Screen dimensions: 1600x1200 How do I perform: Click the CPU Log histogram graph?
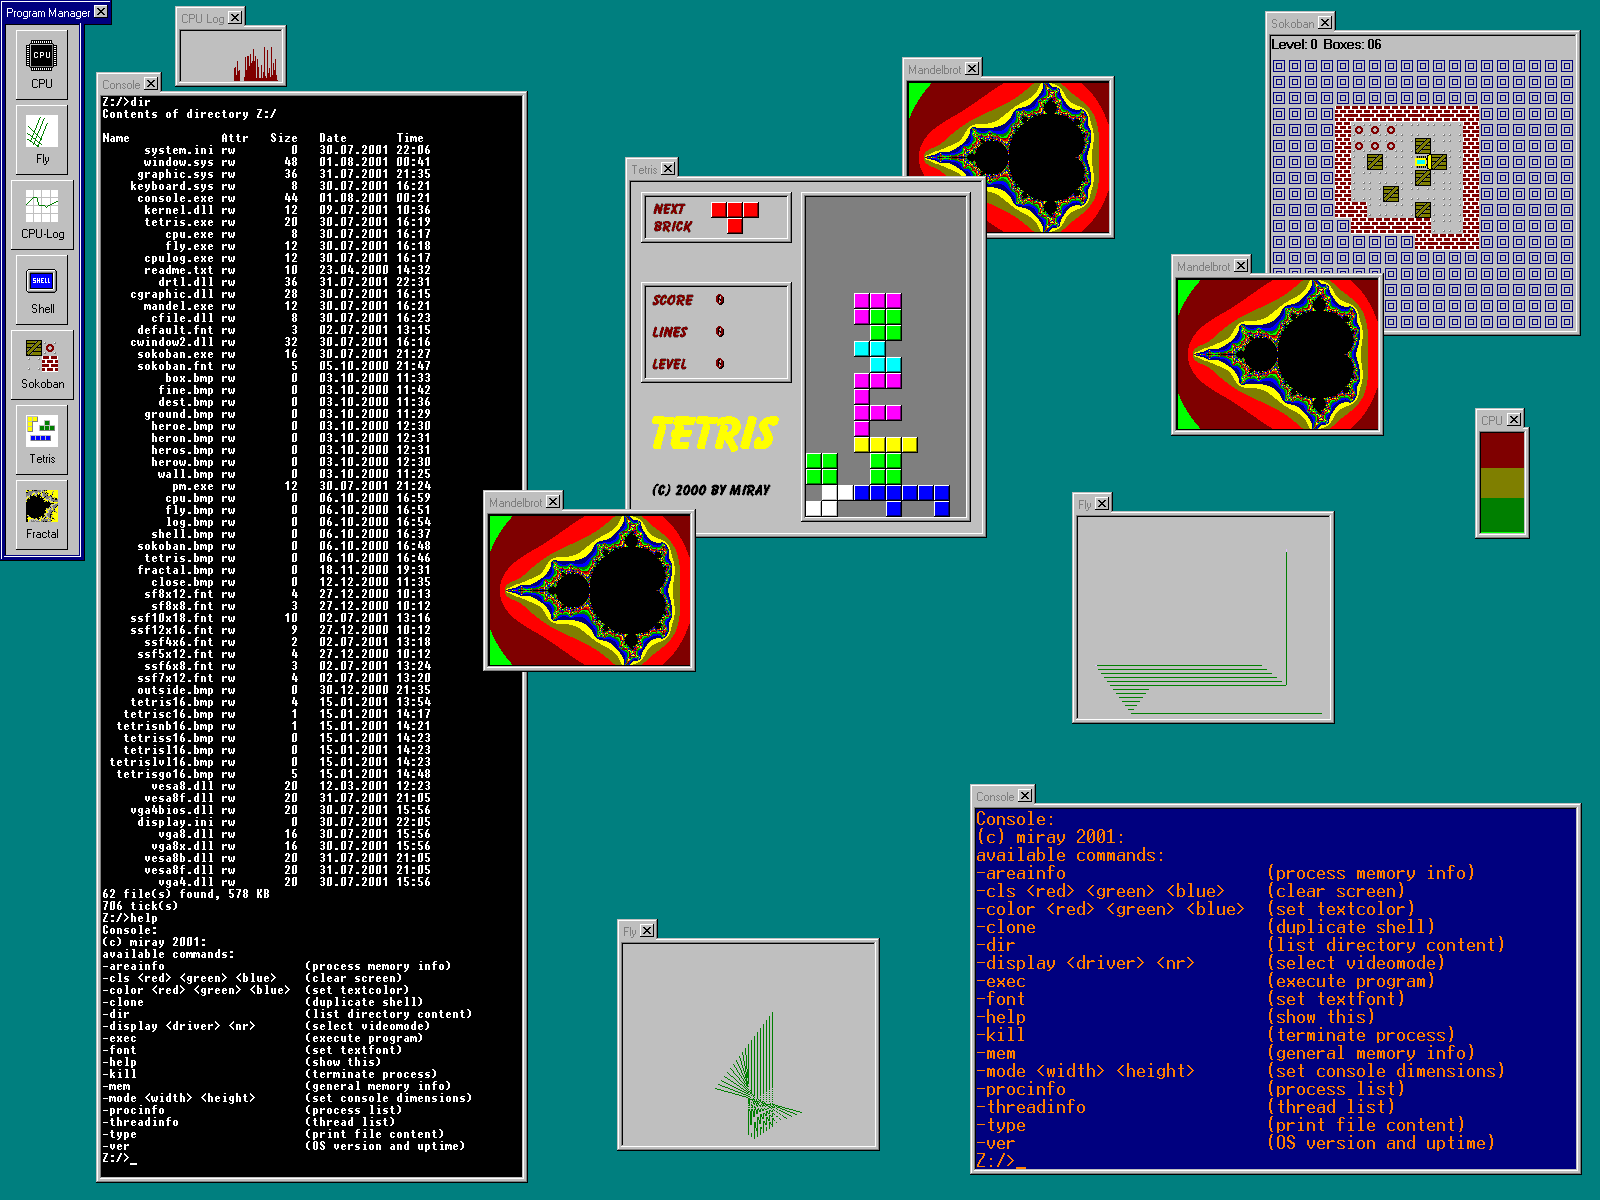click(x=231, y=56)
